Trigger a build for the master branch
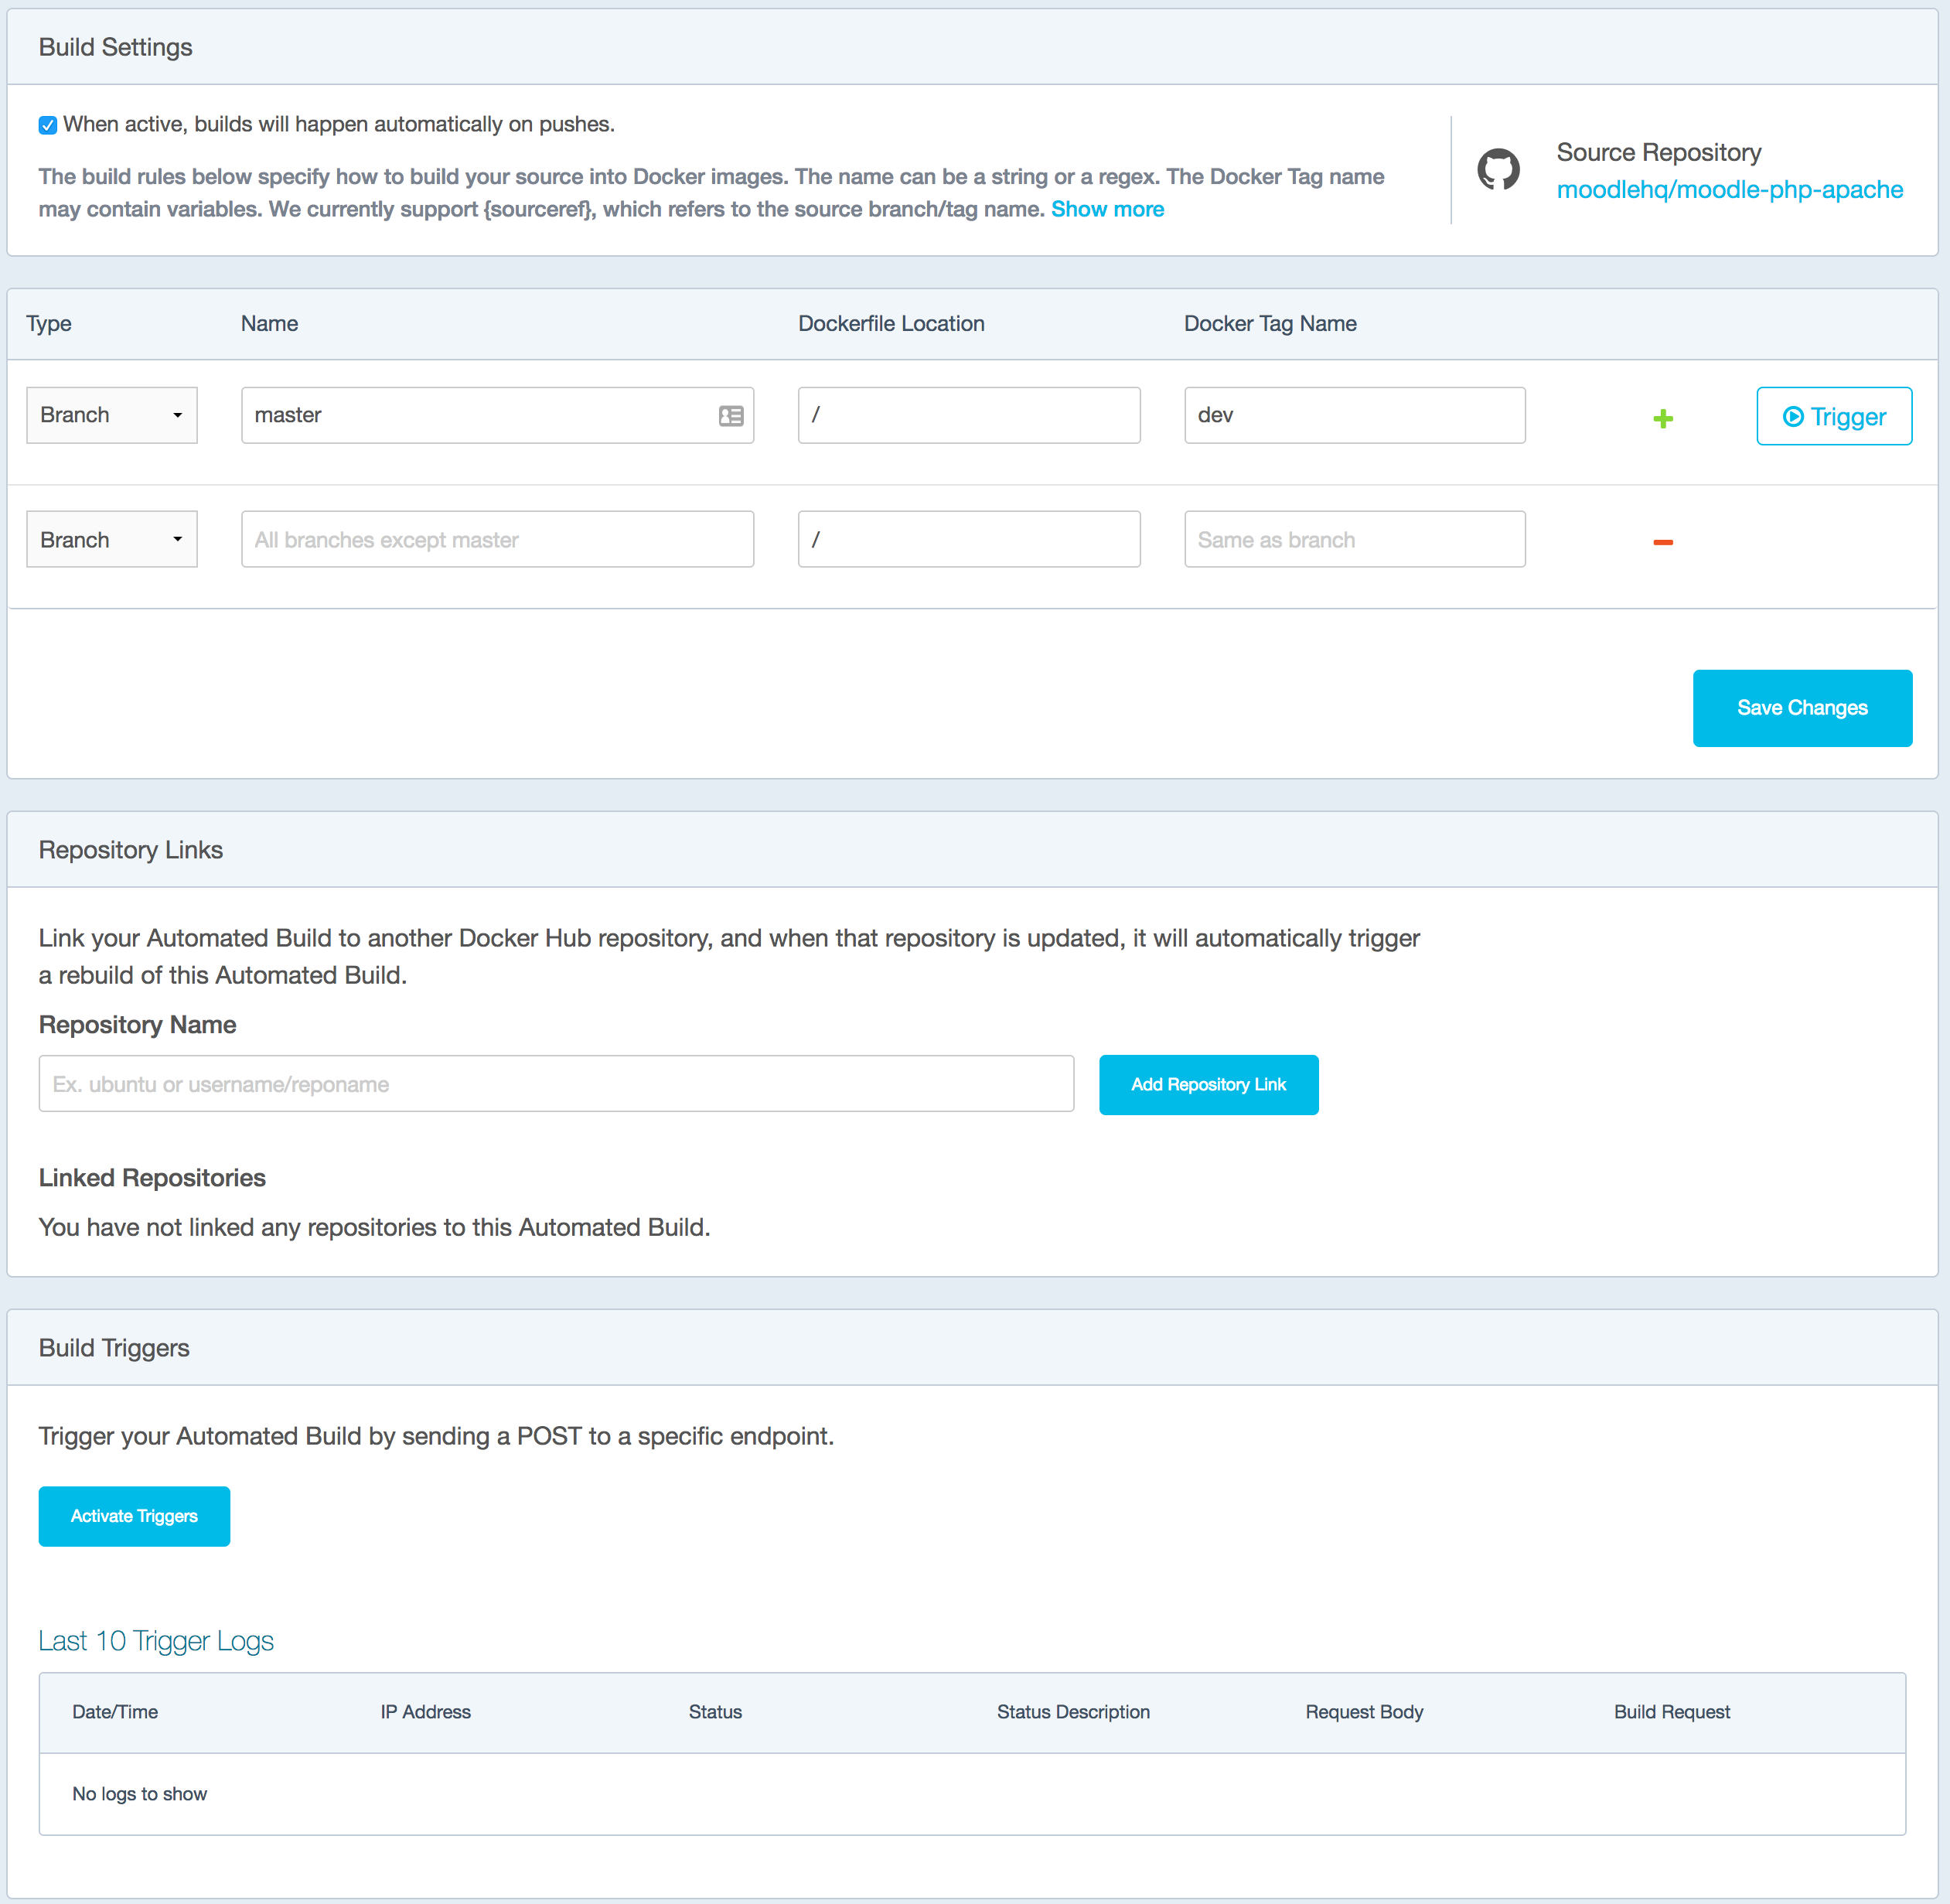 (x=1834, y=416)
